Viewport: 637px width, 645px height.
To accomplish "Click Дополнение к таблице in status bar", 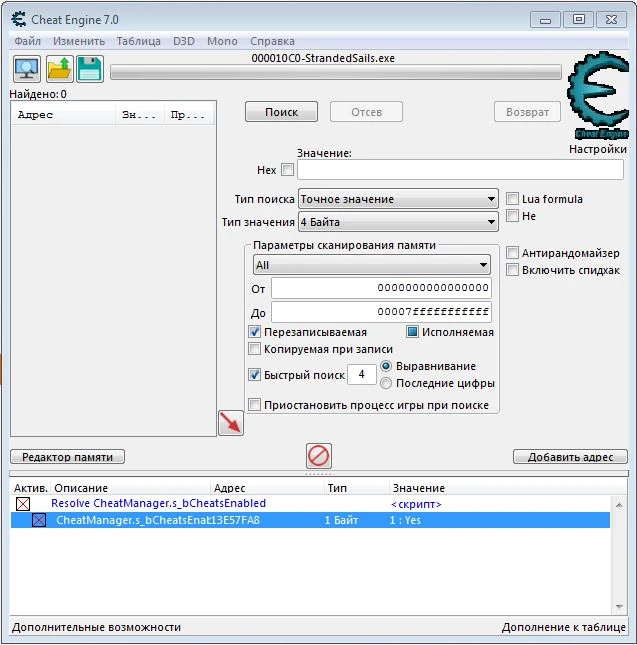I will pyautogui.click(x=563, y=627).
